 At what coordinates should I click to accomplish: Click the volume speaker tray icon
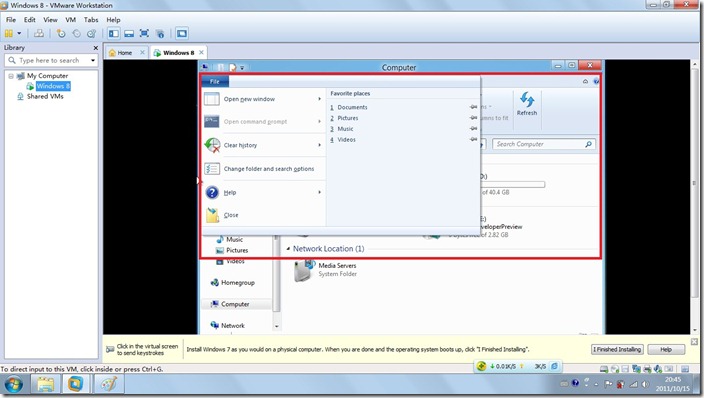645,384
